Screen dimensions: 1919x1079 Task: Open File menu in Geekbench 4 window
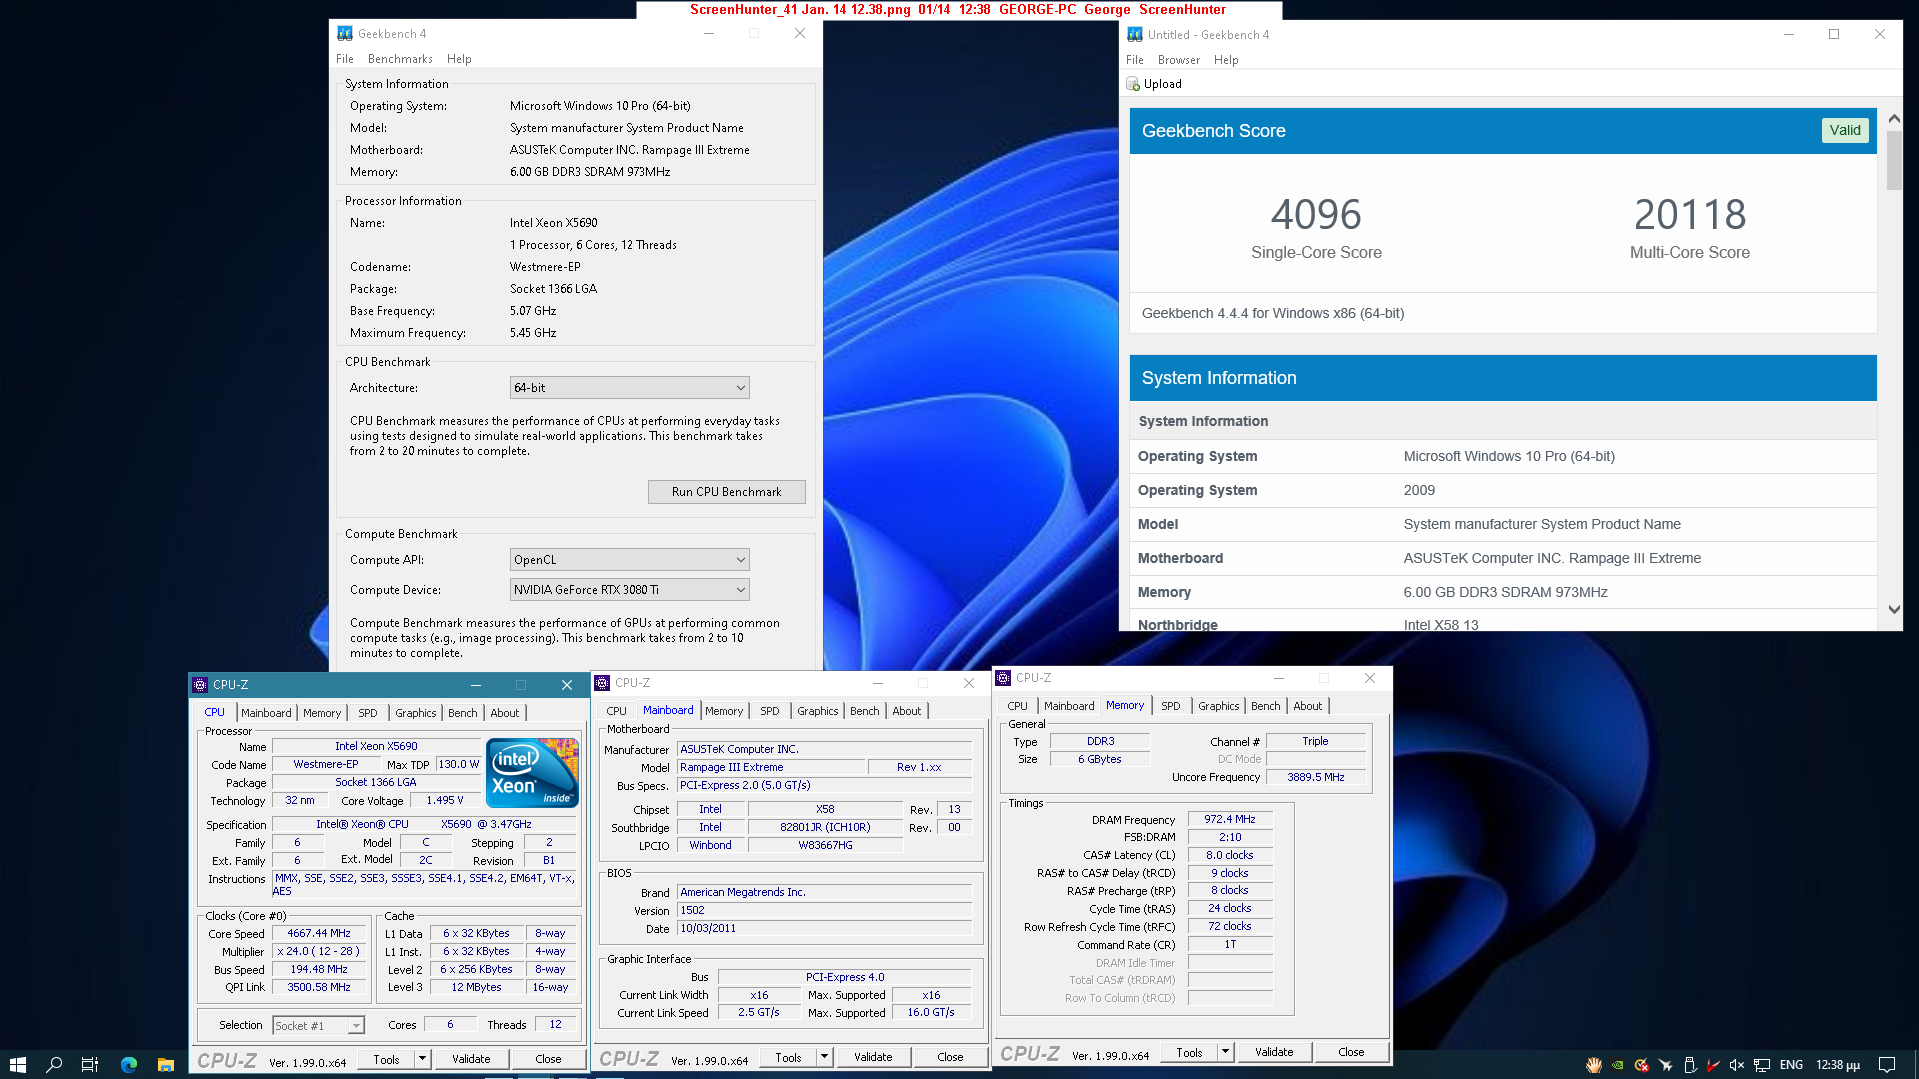(x=345, y=59)
